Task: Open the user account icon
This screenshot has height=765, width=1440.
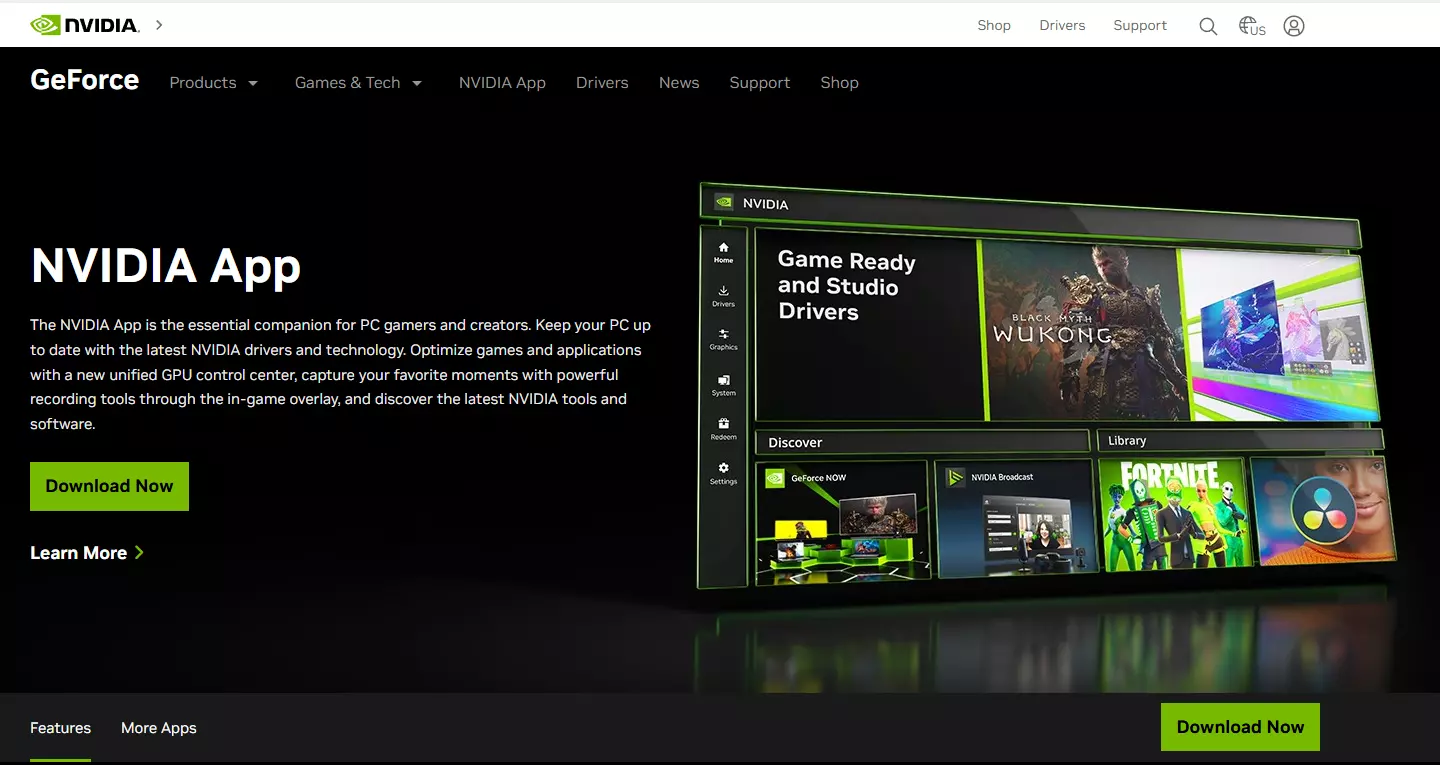Action: click(1294, 26)
